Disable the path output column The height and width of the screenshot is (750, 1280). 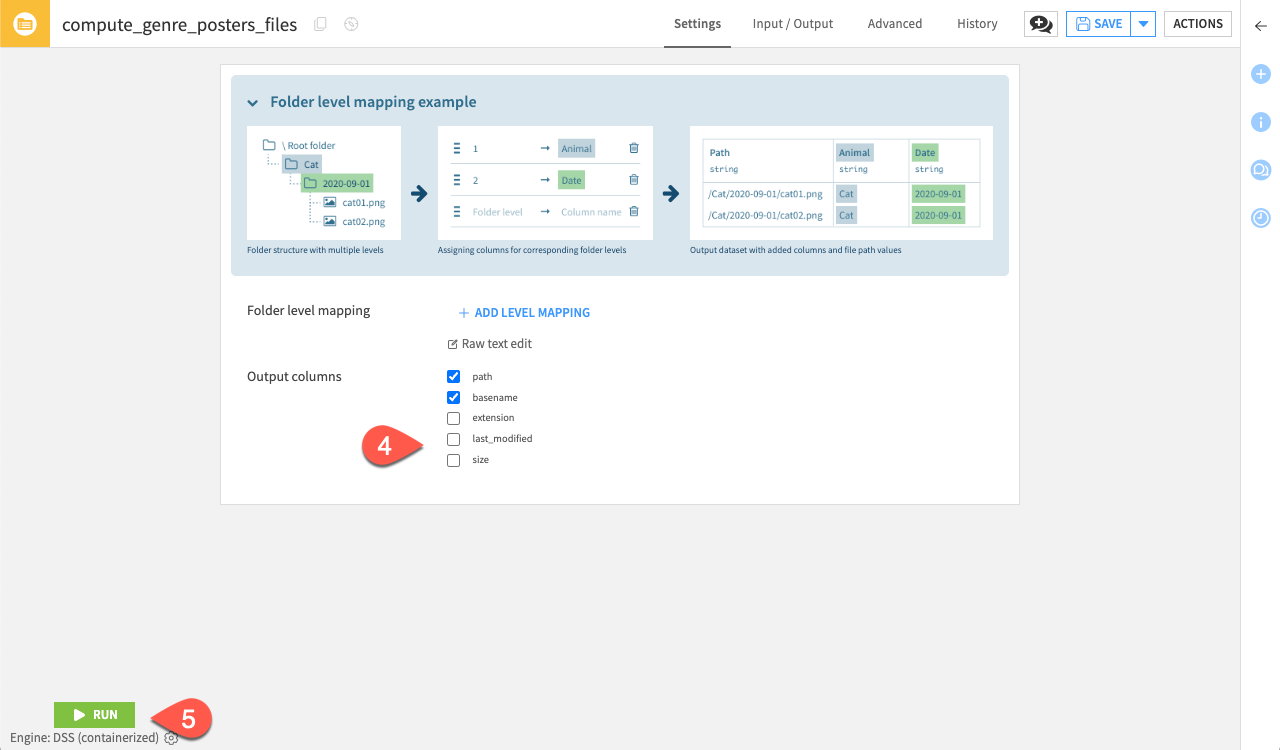(454, 376)
